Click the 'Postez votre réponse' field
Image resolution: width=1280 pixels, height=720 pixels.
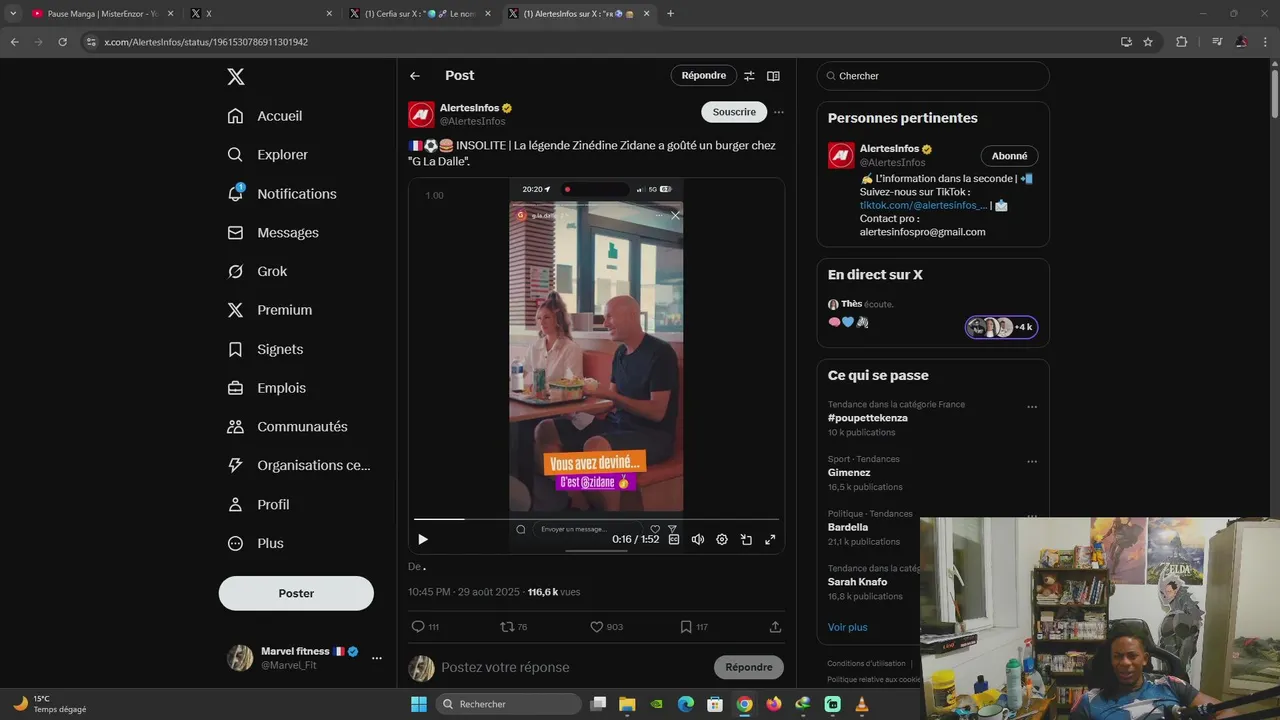tap(573, 668)
